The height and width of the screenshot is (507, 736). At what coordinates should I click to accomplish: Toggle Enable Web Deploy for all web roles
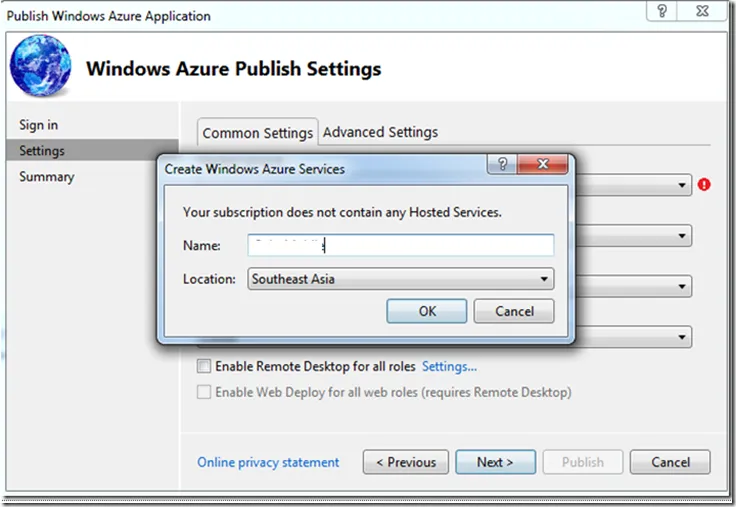[204, 392]
